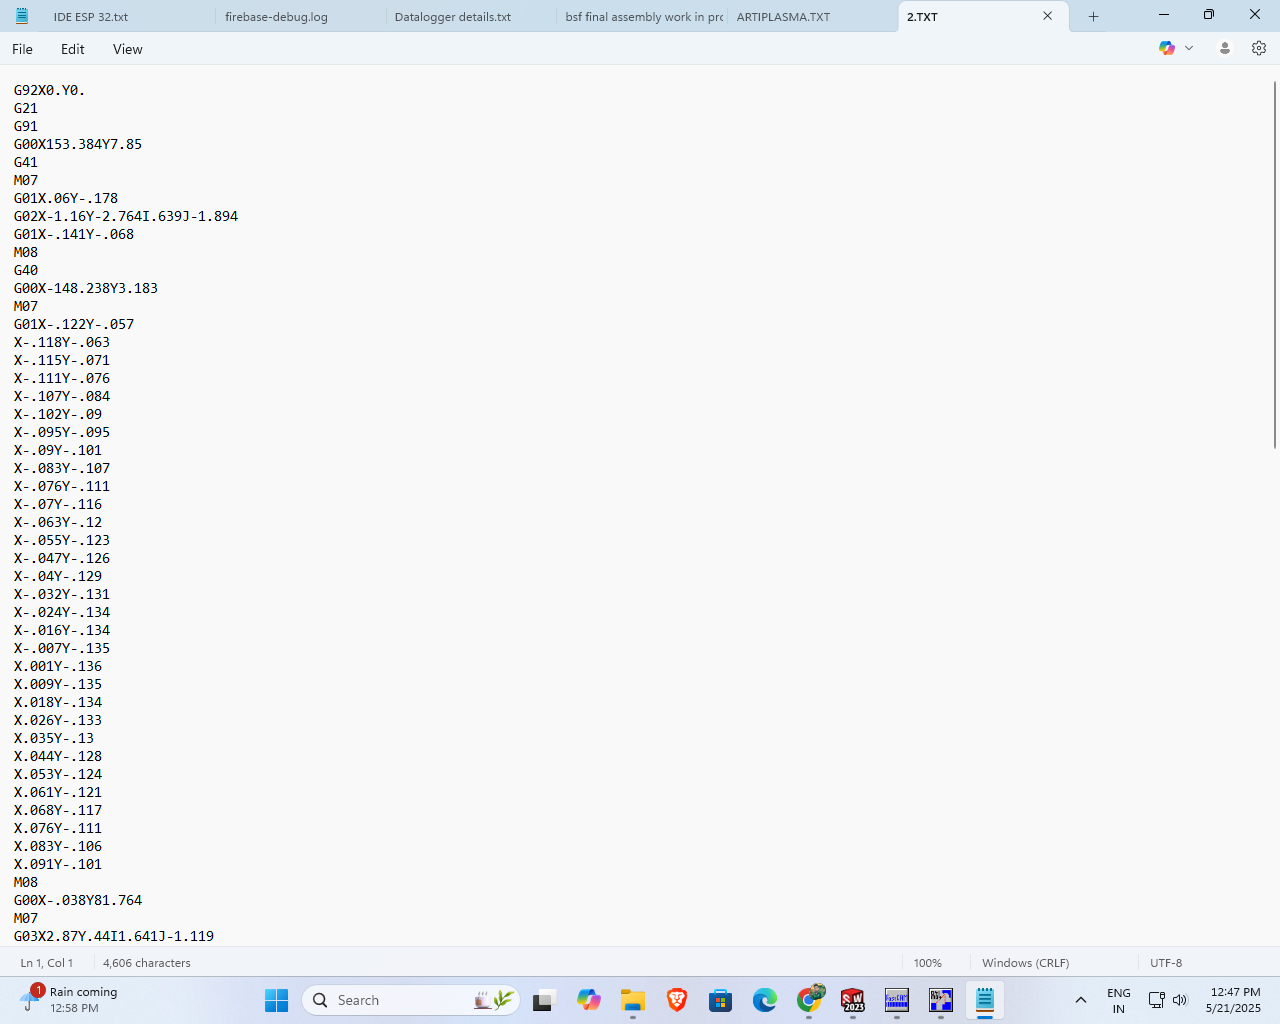Switch to ARTIPLASMA.TXT tab

pos(812,17)
